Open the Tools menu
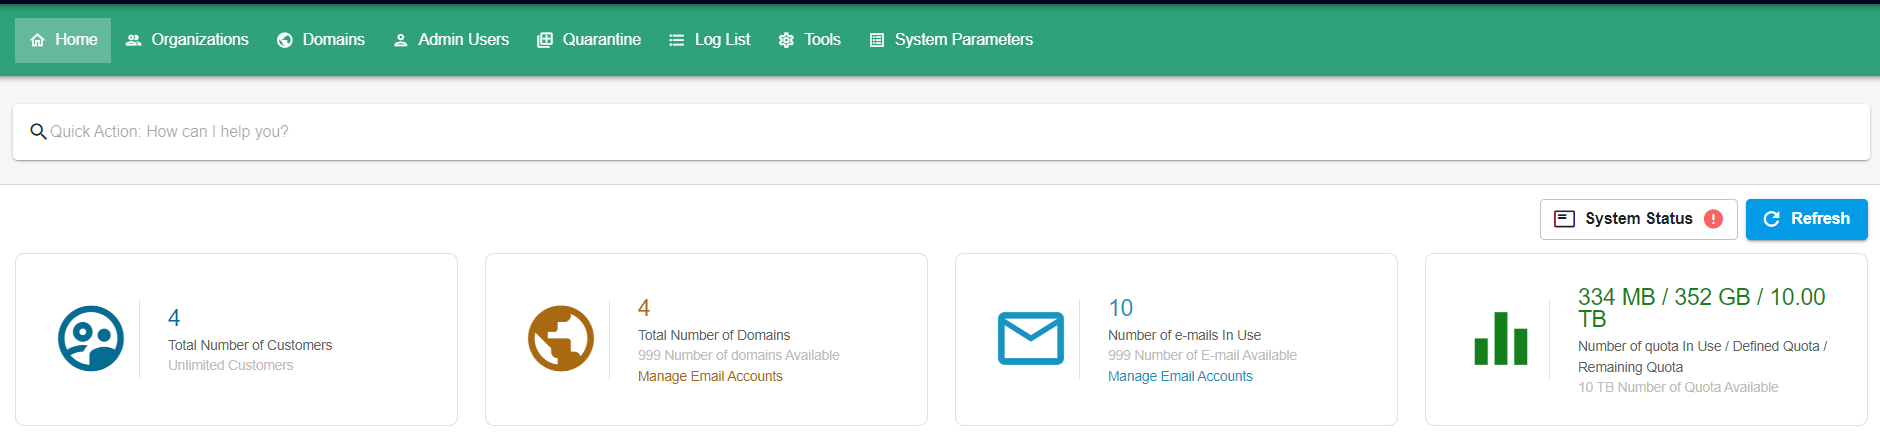 [x=810, y=40]
